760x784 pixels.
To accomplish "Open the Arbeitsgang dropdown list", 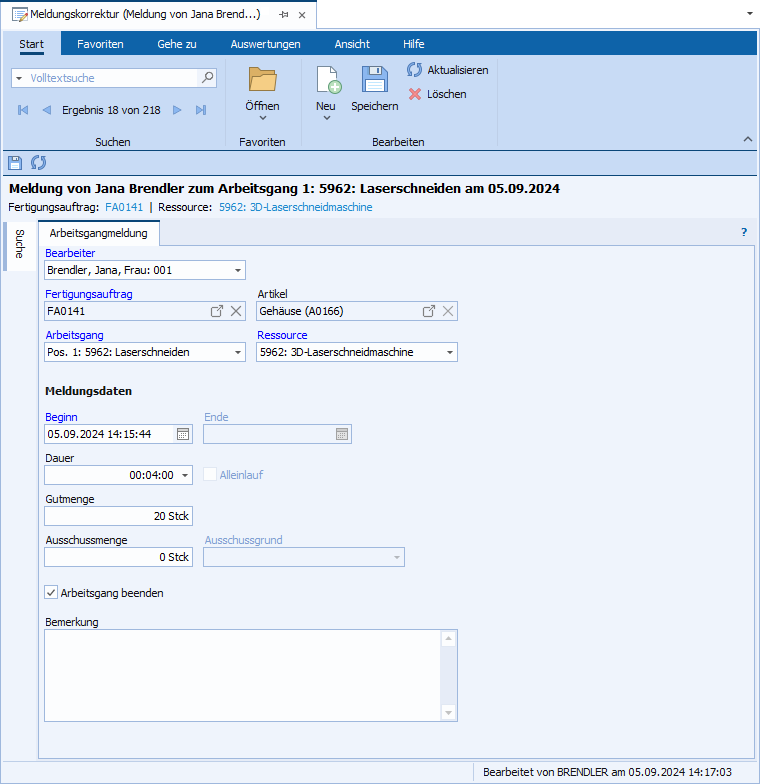I will [238, 352].
